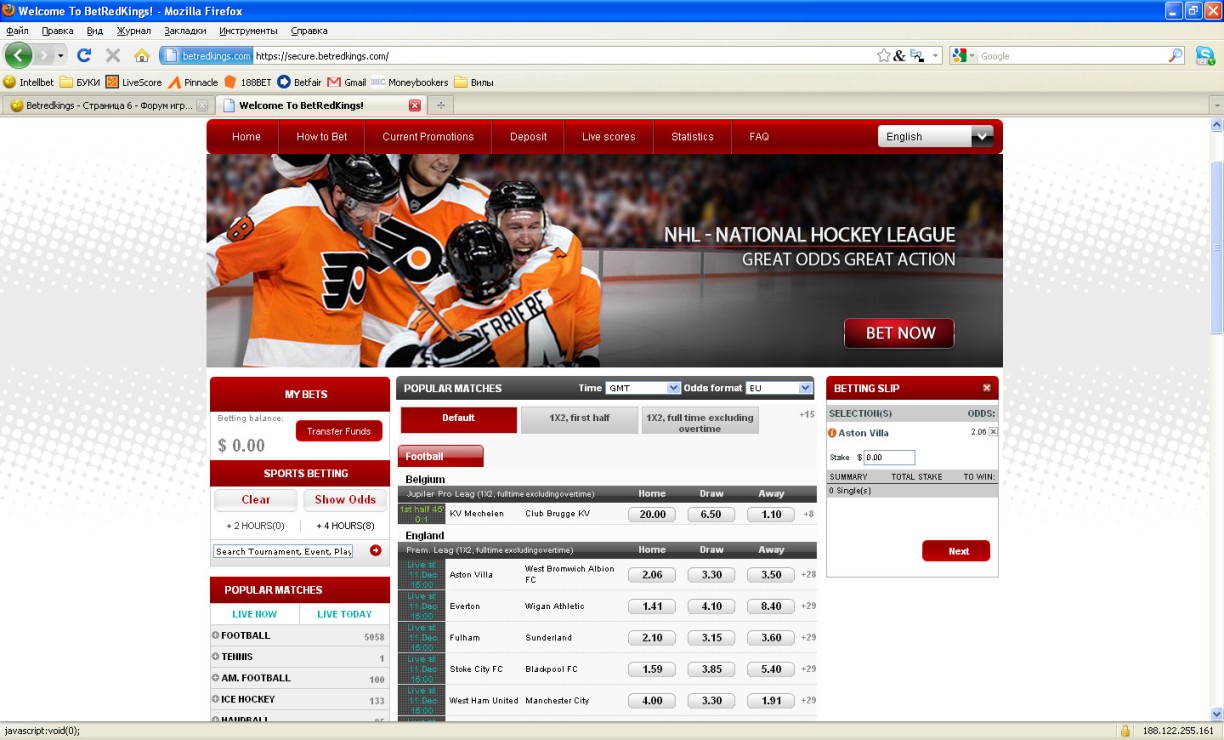This screenshot has height=740, width=1224.
Task: Click the BET NOW banner button
Action: point(899,333)
